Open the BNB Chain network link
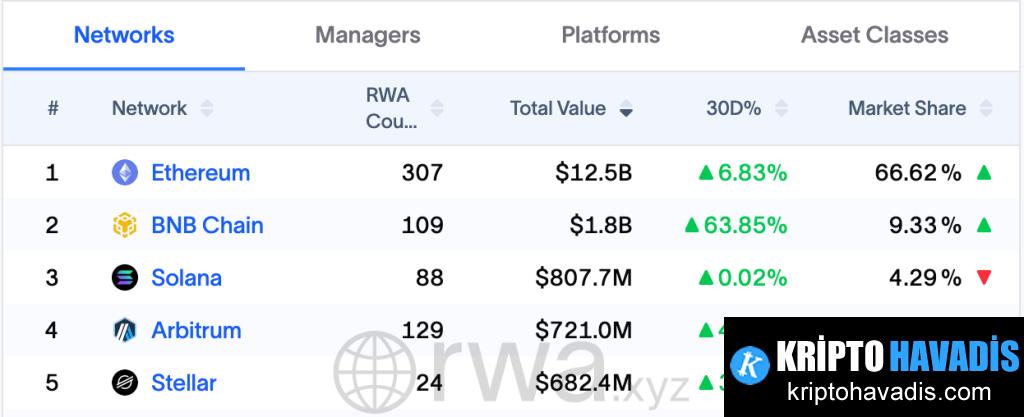 [207, 225]
